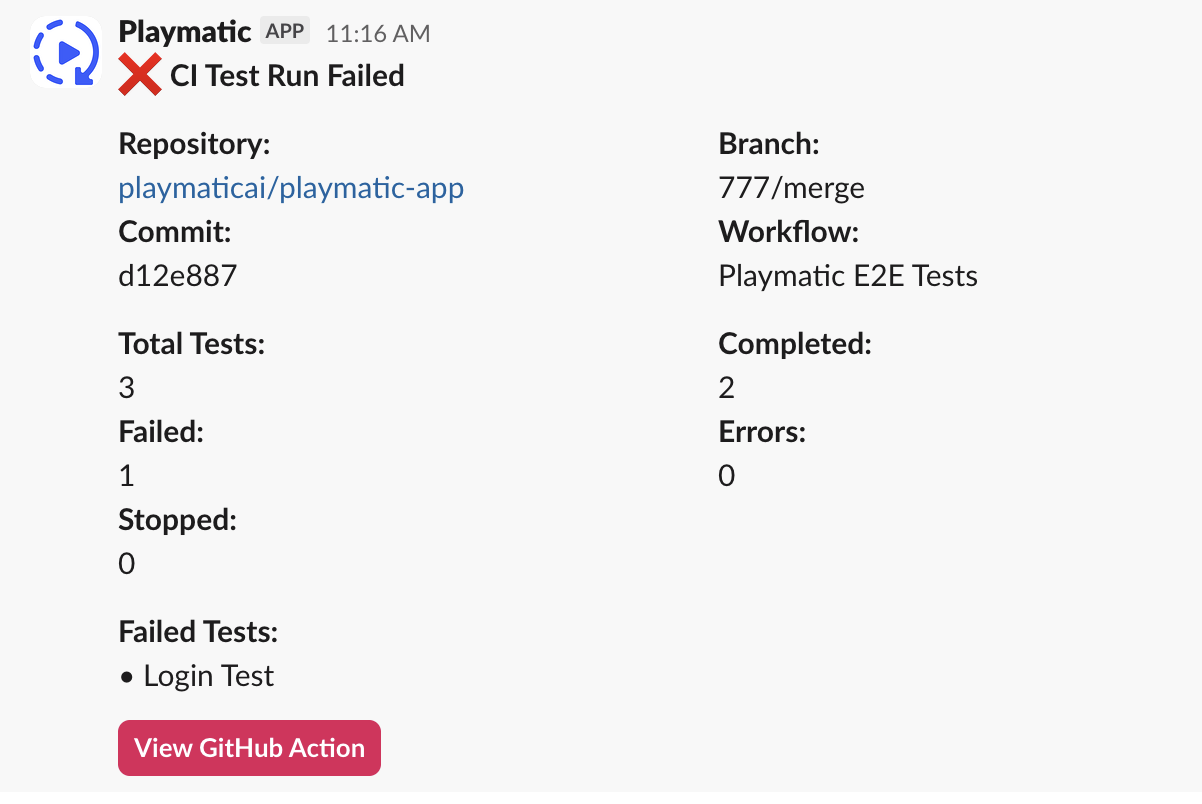The width and height of the screenshot is (1202, 804).
Task: Click the branch name 777/merge
Action: click(791, 188)
